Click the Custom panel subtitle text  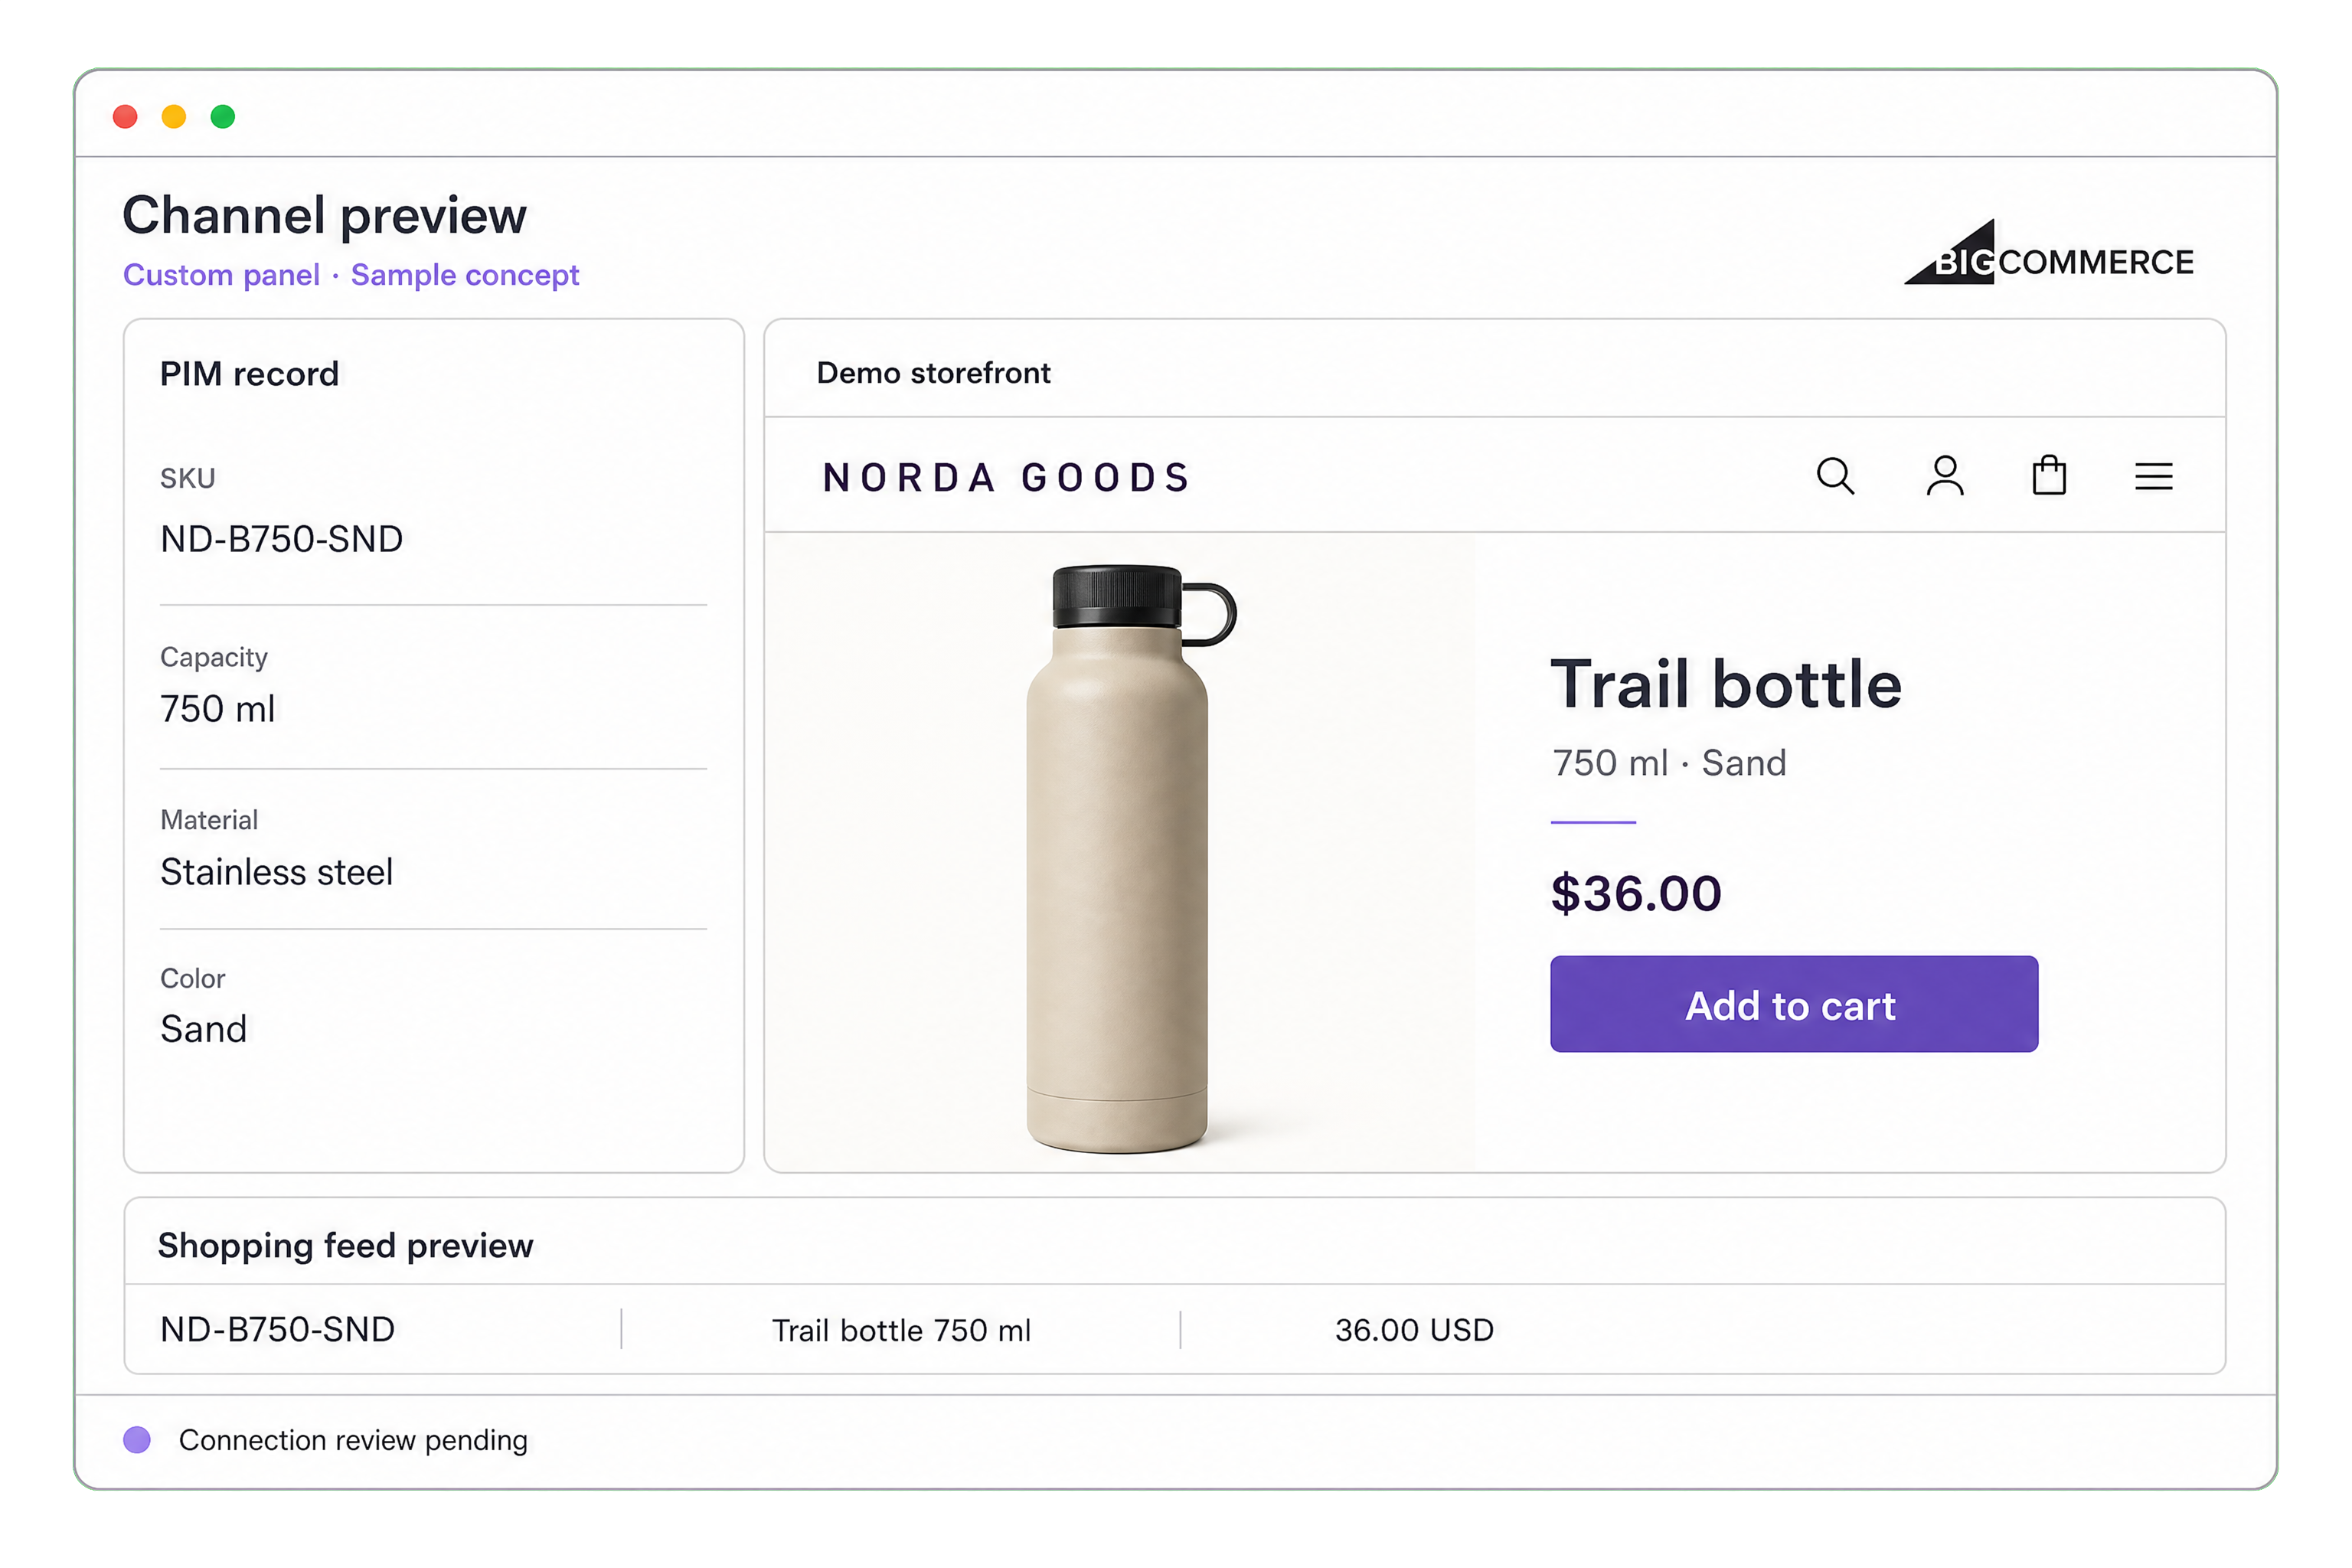351,275
